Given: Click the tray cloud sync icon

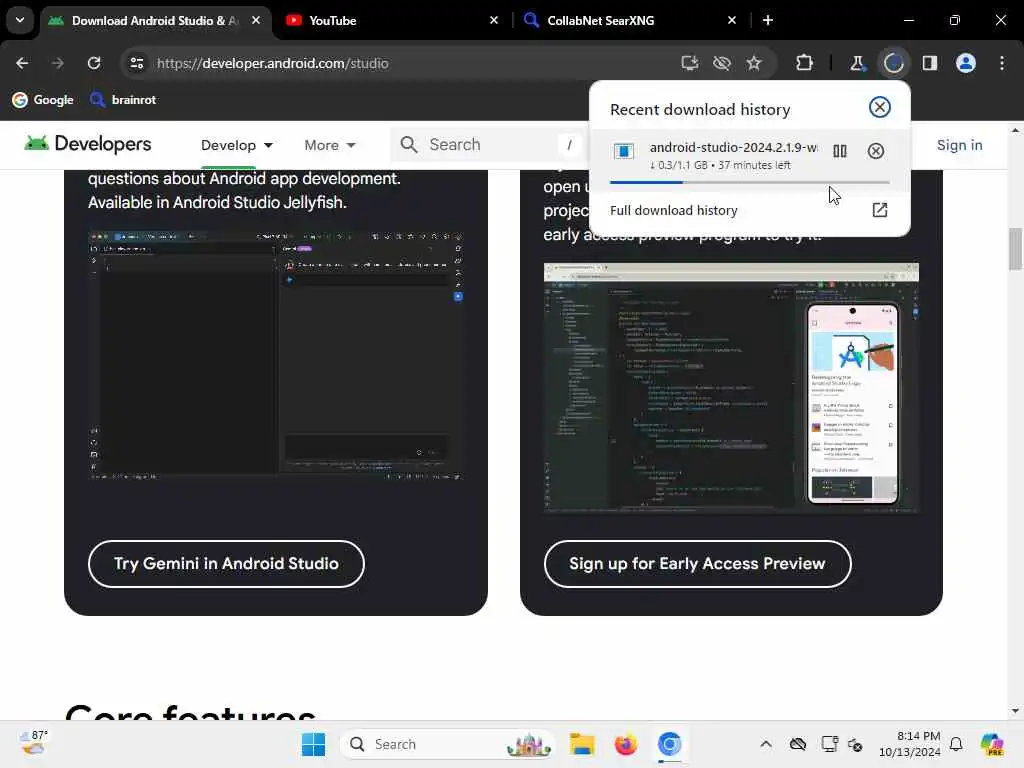Looking at the screenshot, I should pos(797,744).
